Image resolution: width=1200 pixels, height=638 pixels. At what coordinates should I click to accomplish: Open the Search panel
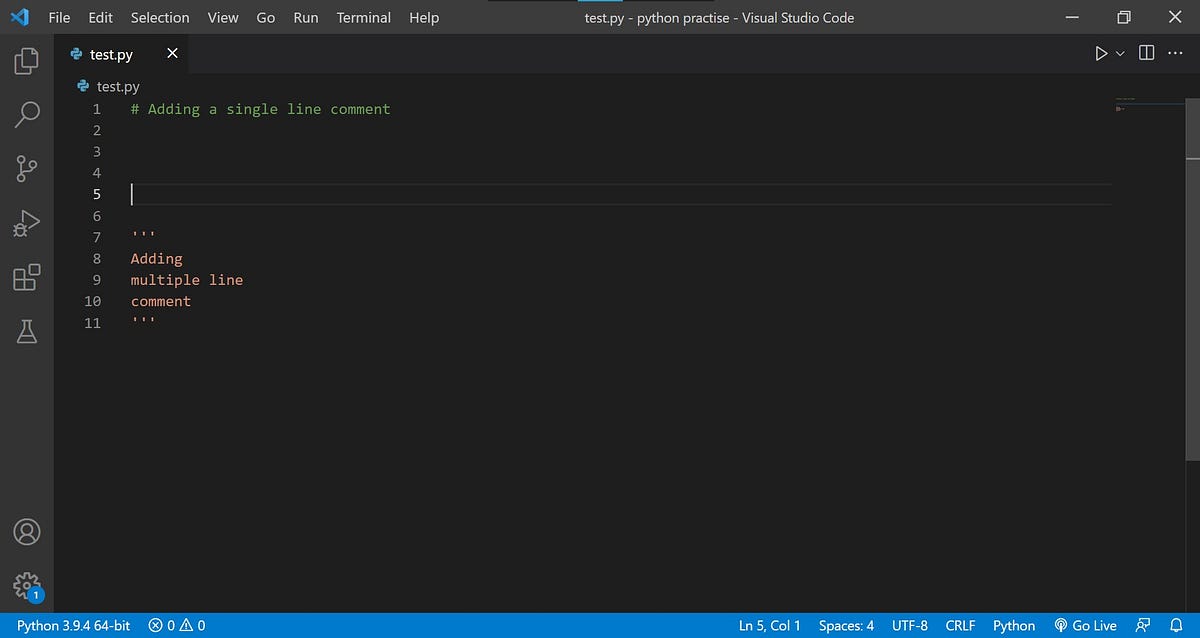pos(26,115)
